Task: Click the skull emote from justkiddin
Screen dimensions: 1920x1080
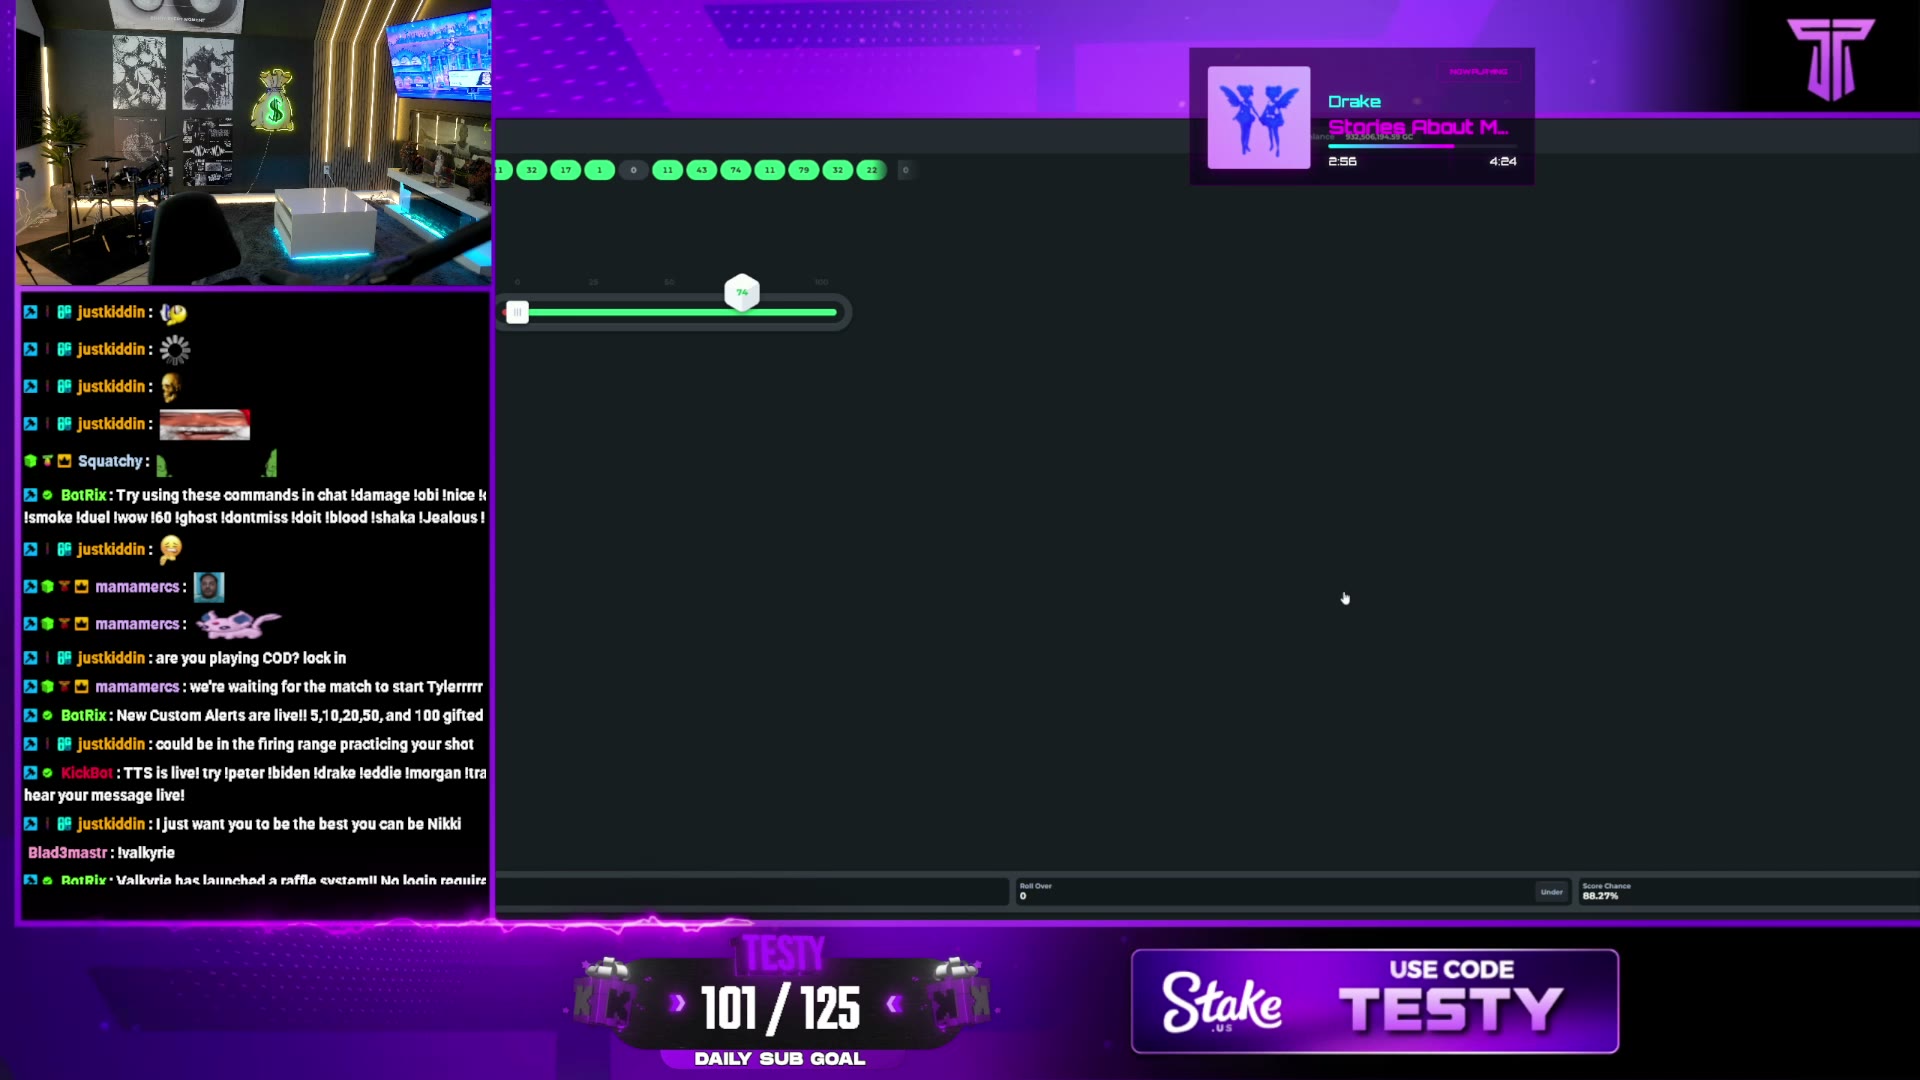Action: 171,387
